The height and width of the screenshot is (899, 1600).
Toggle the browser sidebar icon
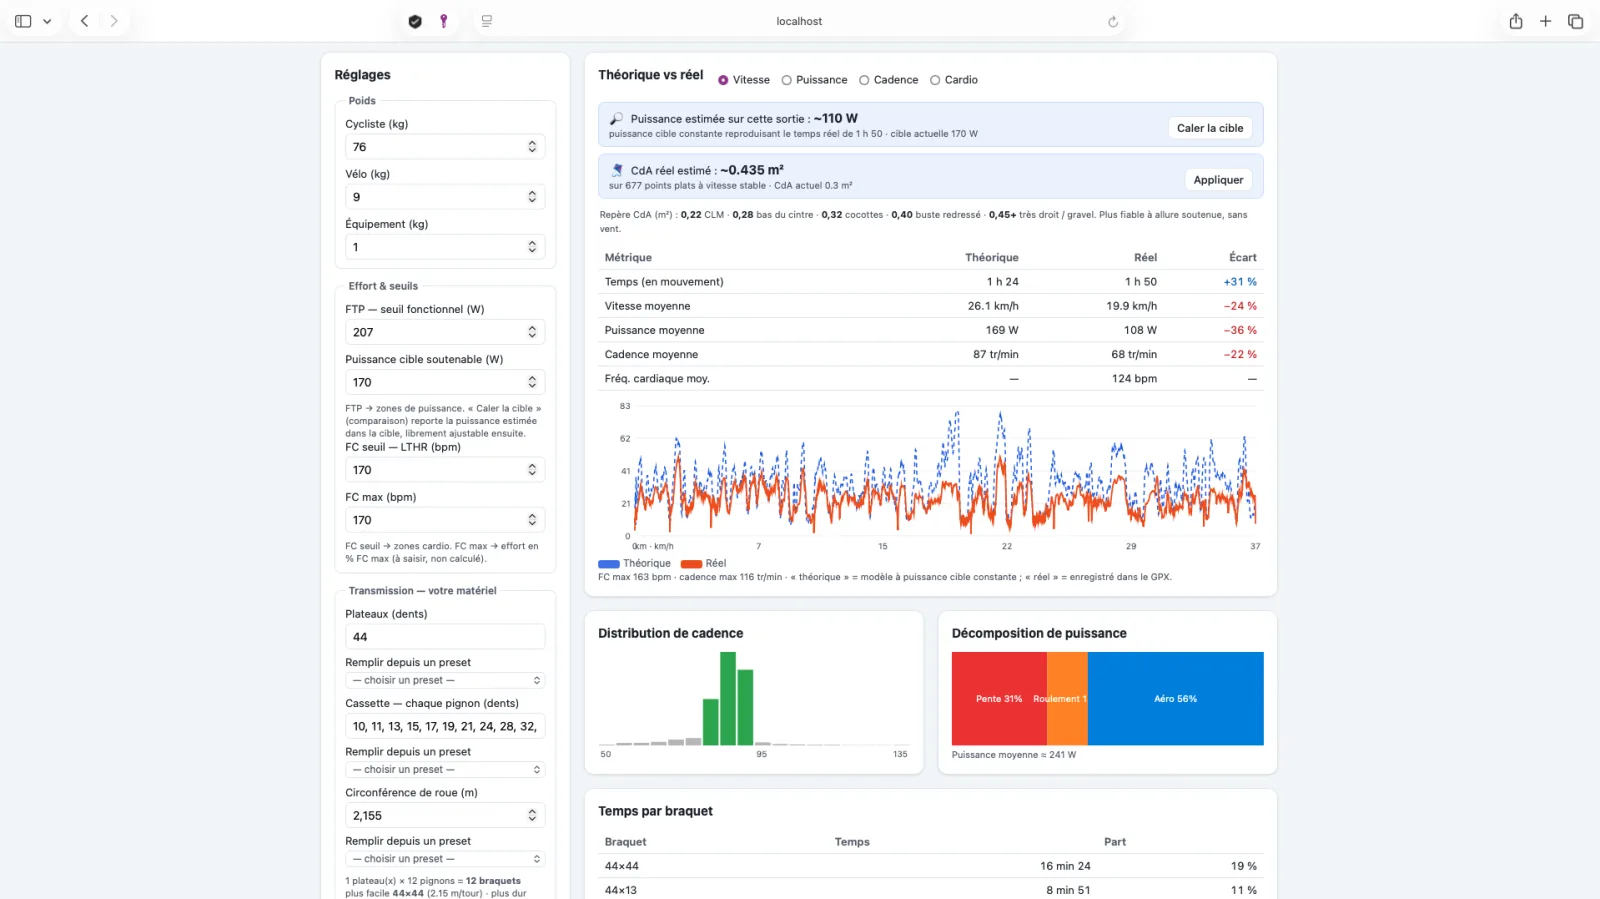pos(23,21)
